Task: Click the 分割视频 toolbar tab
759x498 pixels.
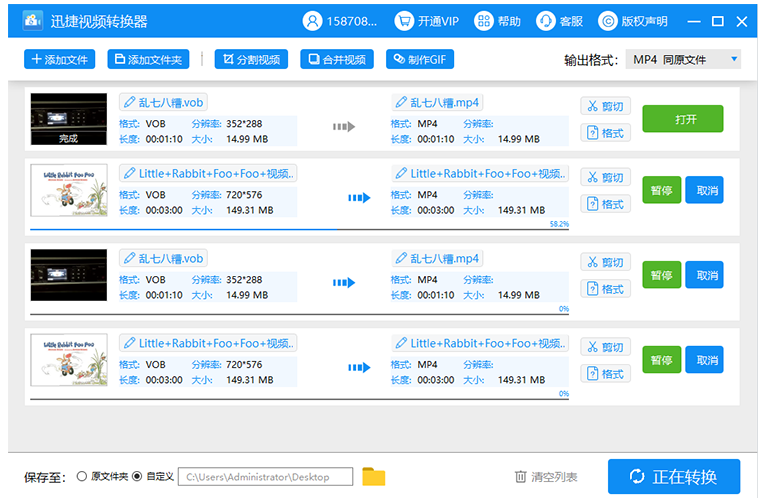Action: (251, 60)
